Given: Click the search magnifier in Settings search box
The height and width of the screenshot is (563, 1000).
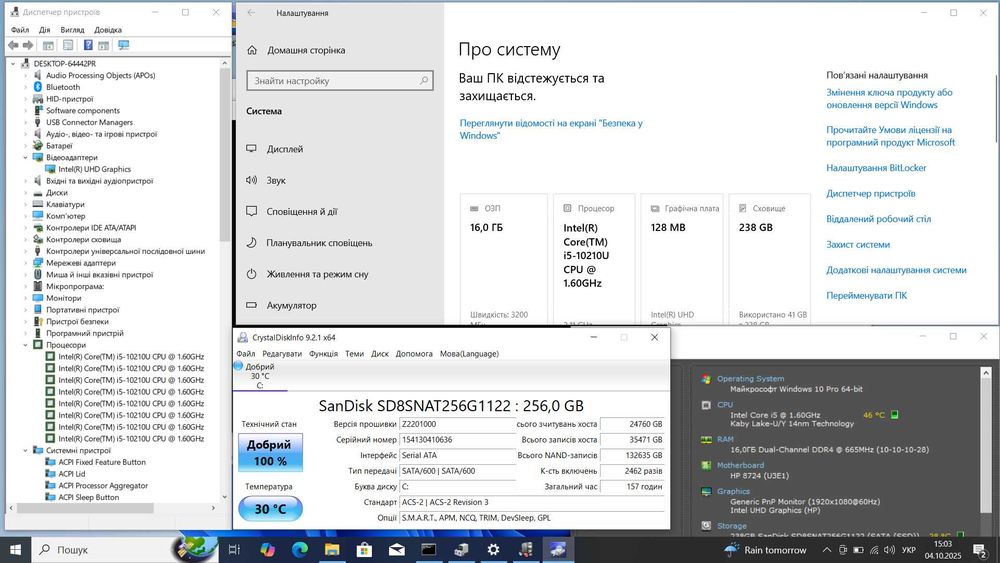Looking at the screenshot, I should [424, 80].
